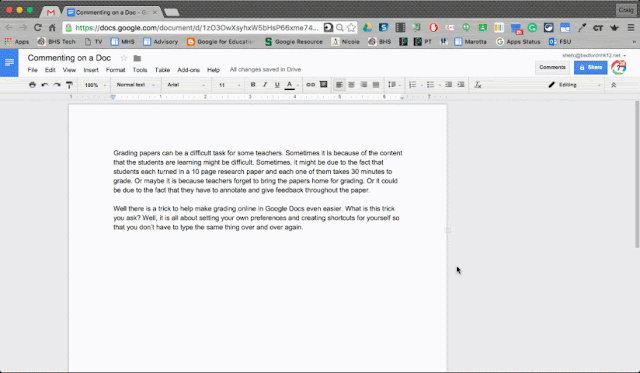This screenshot has width=640, height=373.
Task: Insert a link with chain icon
Action: click(311, 84)
